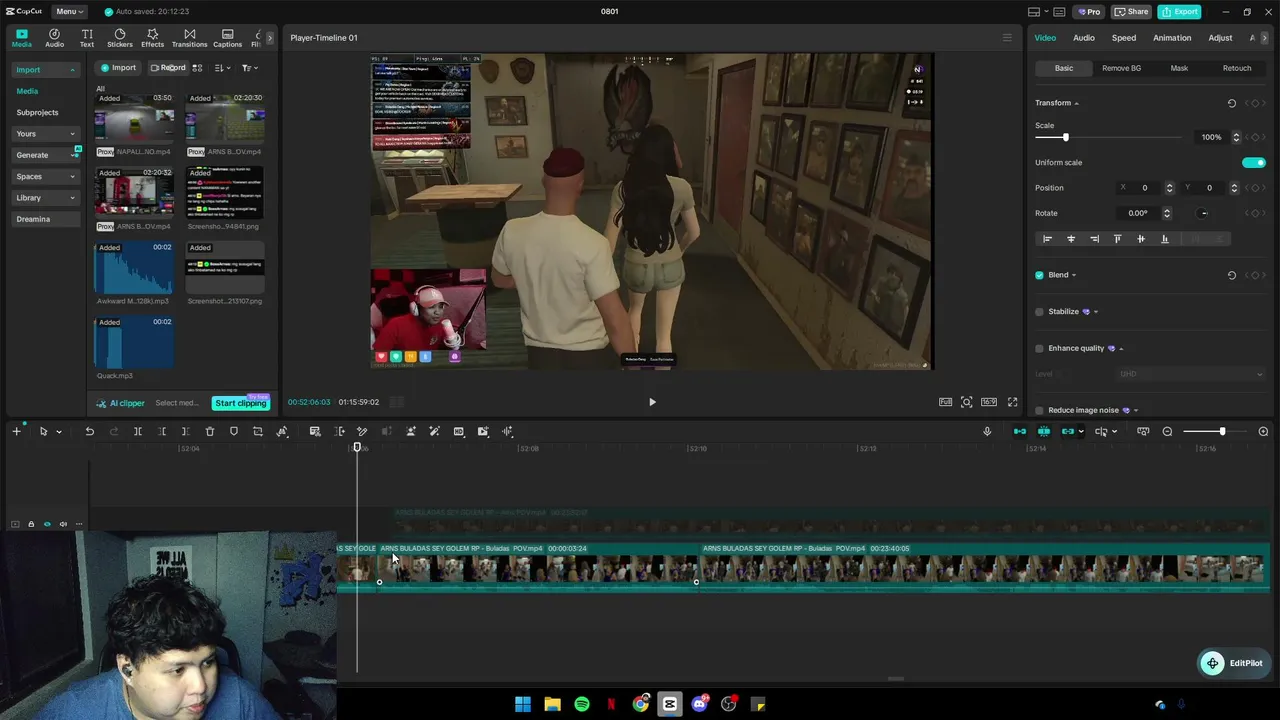Open the Captions tab
Image resolution: width=1280 pixels, height=720 pixels.
point(227,38)
